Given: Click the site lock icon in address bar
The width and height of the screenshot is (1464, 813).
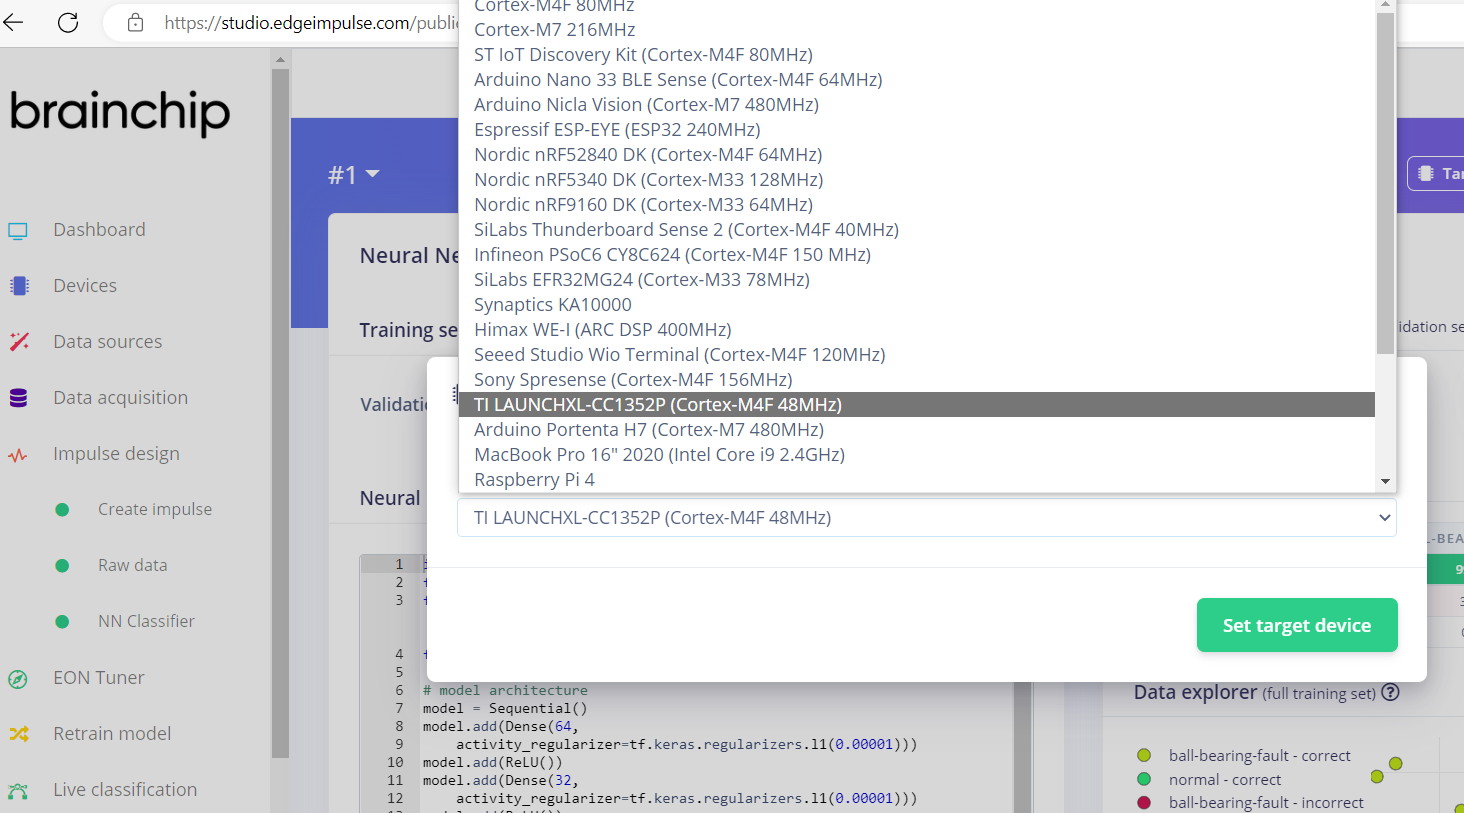Looking at the screenshot, I should tap(136, 22).
